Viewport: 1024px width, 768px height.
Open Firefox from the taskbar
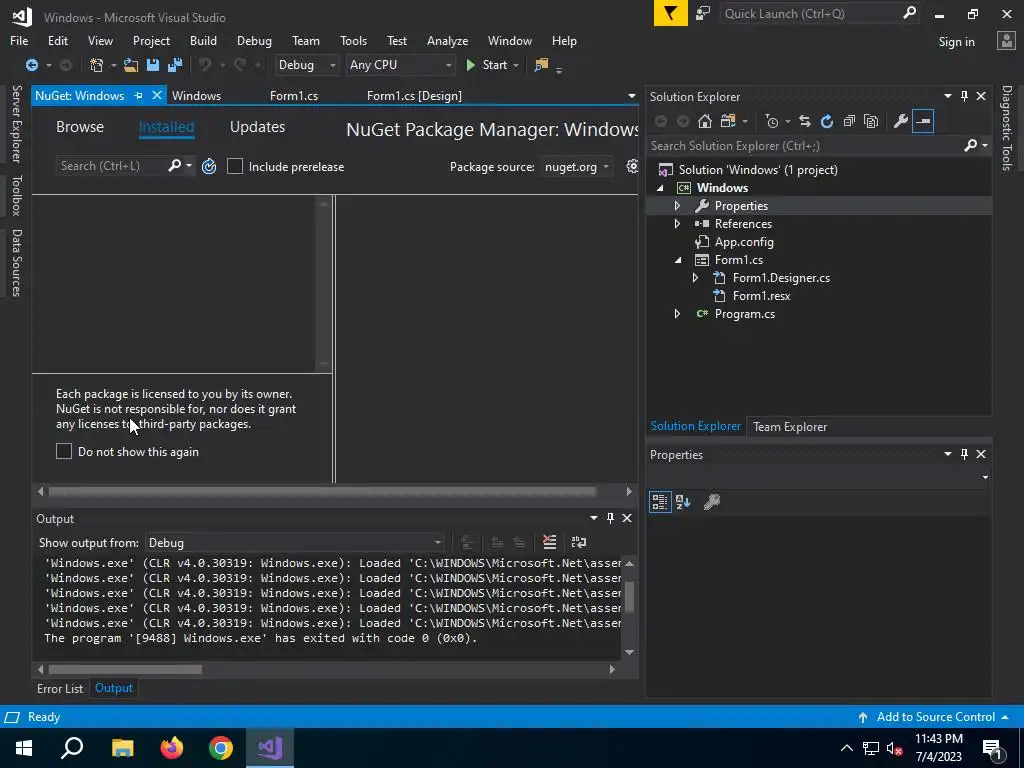point(172,748)
